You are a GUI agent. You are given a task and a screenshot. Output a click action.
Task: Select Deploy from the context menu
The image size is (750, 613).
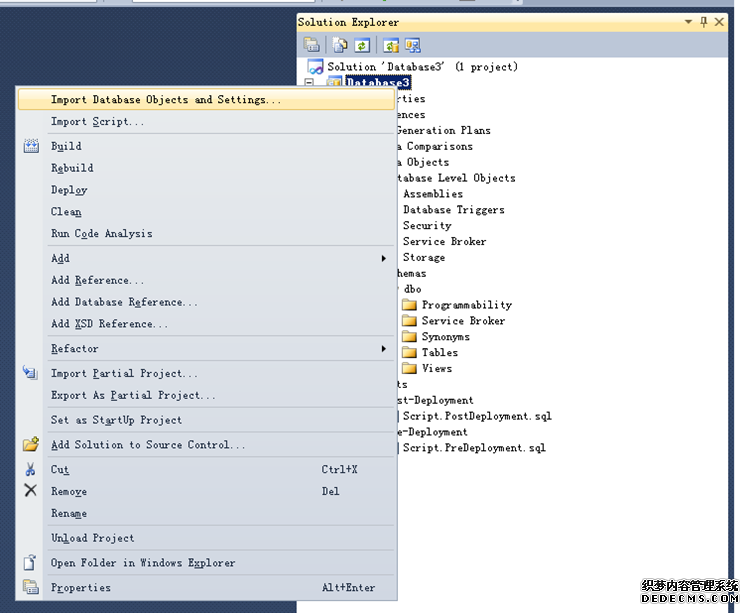(69, 190)
